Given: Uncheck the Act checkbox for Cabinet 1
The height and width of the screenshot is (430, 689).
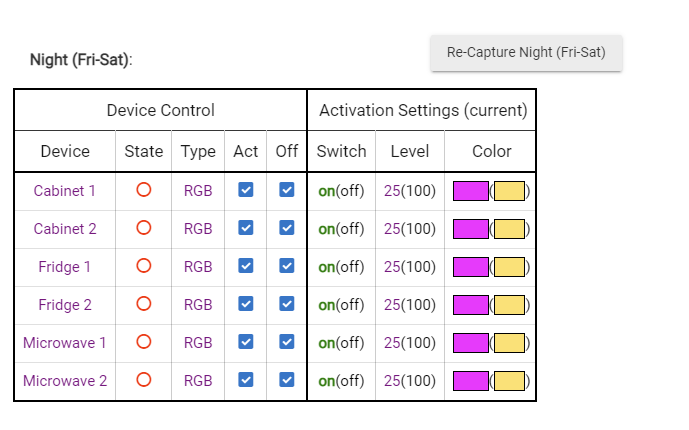Looking at the screenshot, I should [x=246, y=190].
